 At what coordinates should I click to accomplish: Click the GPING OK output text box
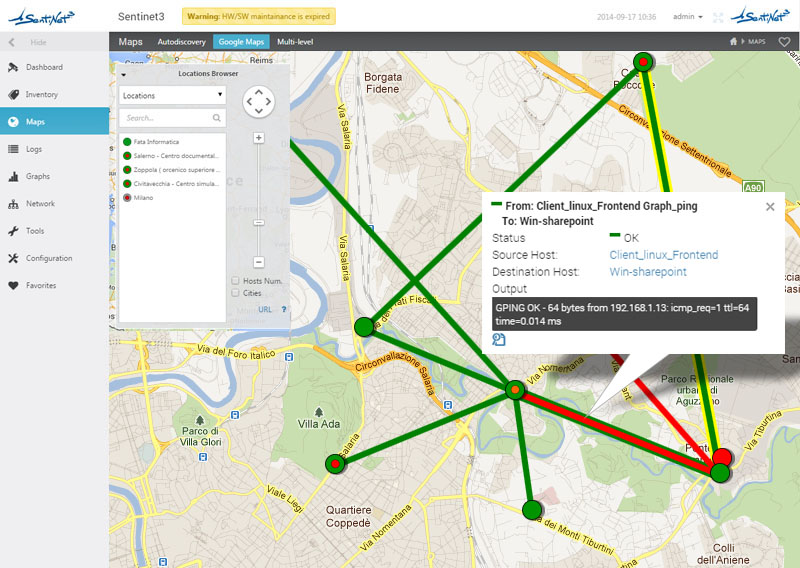click(624, 314)
